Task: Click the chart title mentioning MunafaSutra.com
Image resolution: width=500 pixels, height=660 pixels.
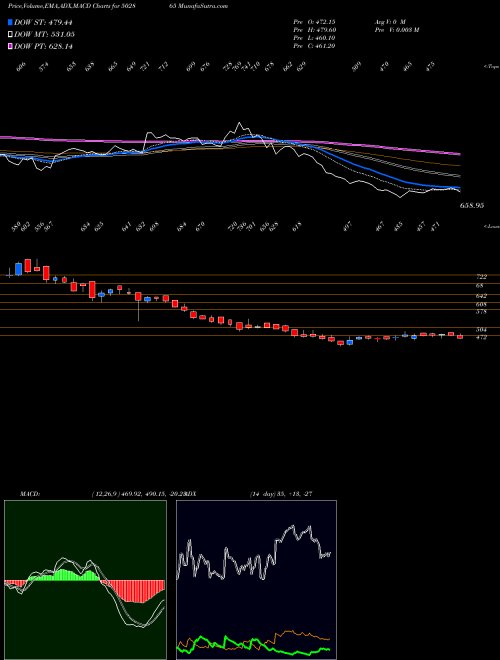Action: point(118,6)
